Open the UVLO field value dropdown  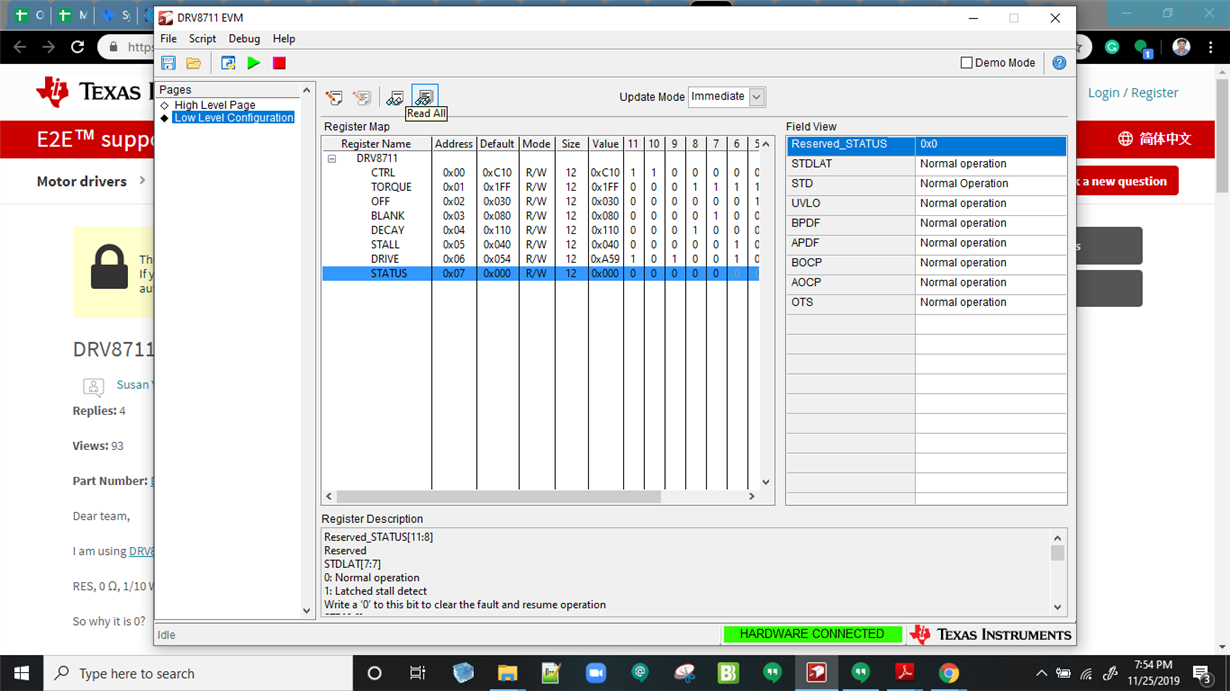point(990,204)
